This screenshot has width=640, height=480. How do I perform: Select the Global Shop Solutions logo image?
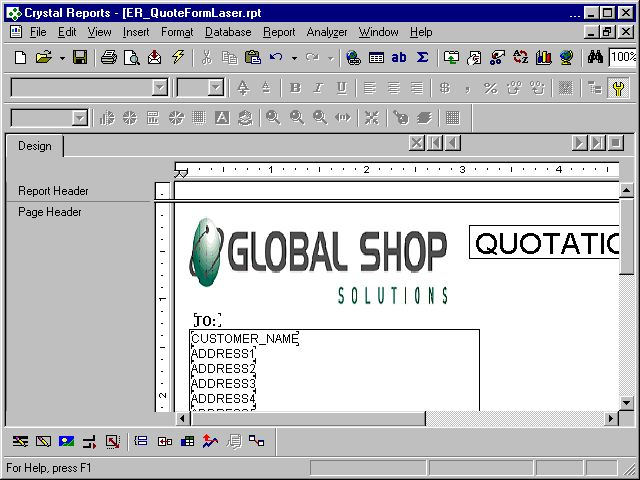pyautogui.click(x=318, y=261)
